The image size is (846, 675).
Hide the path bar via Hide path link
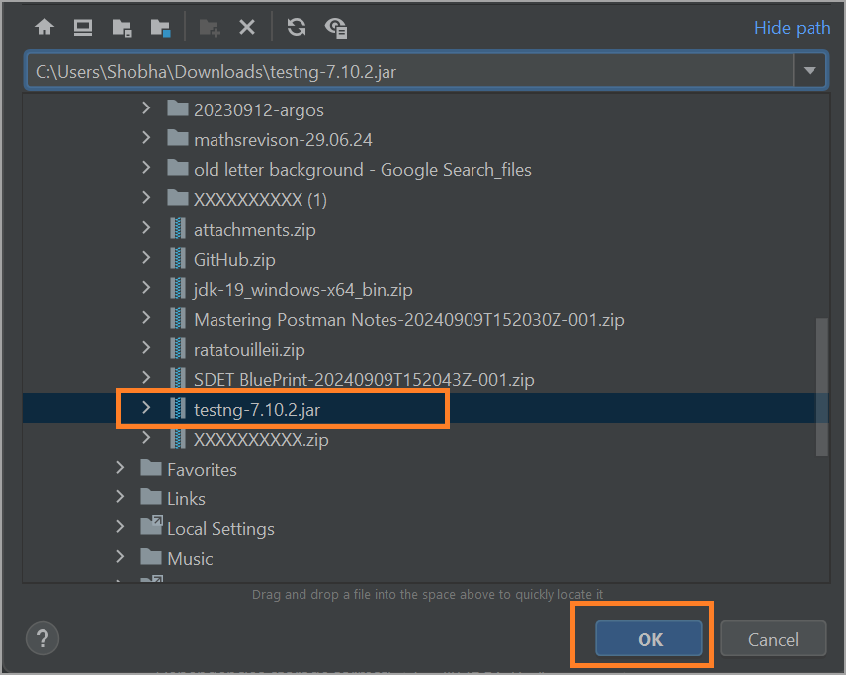(x=792, y=27)
